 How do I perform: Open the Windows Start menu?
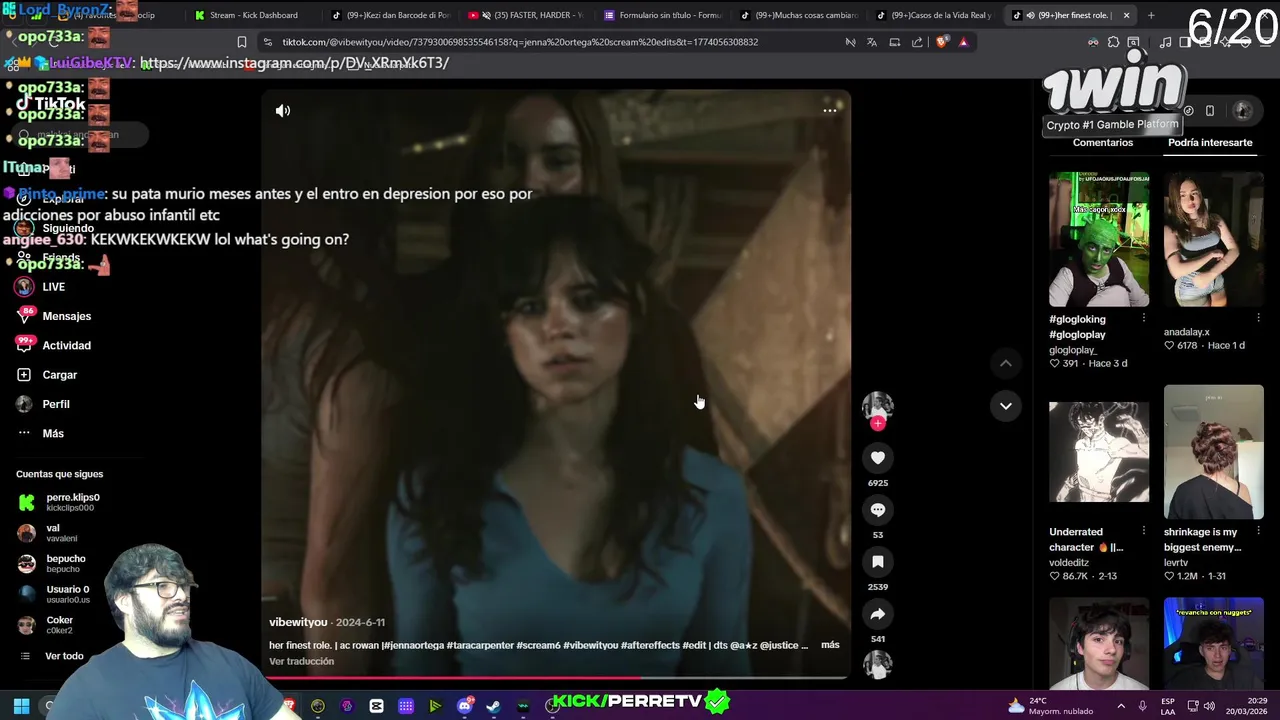pyautogui.click(x=21, y=706)
